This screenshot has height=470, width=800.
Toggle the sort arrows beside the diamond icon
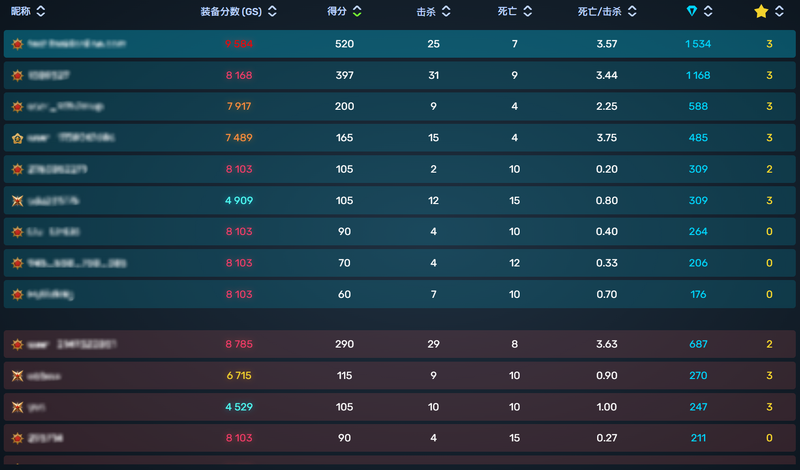click(x=708, y=11)
